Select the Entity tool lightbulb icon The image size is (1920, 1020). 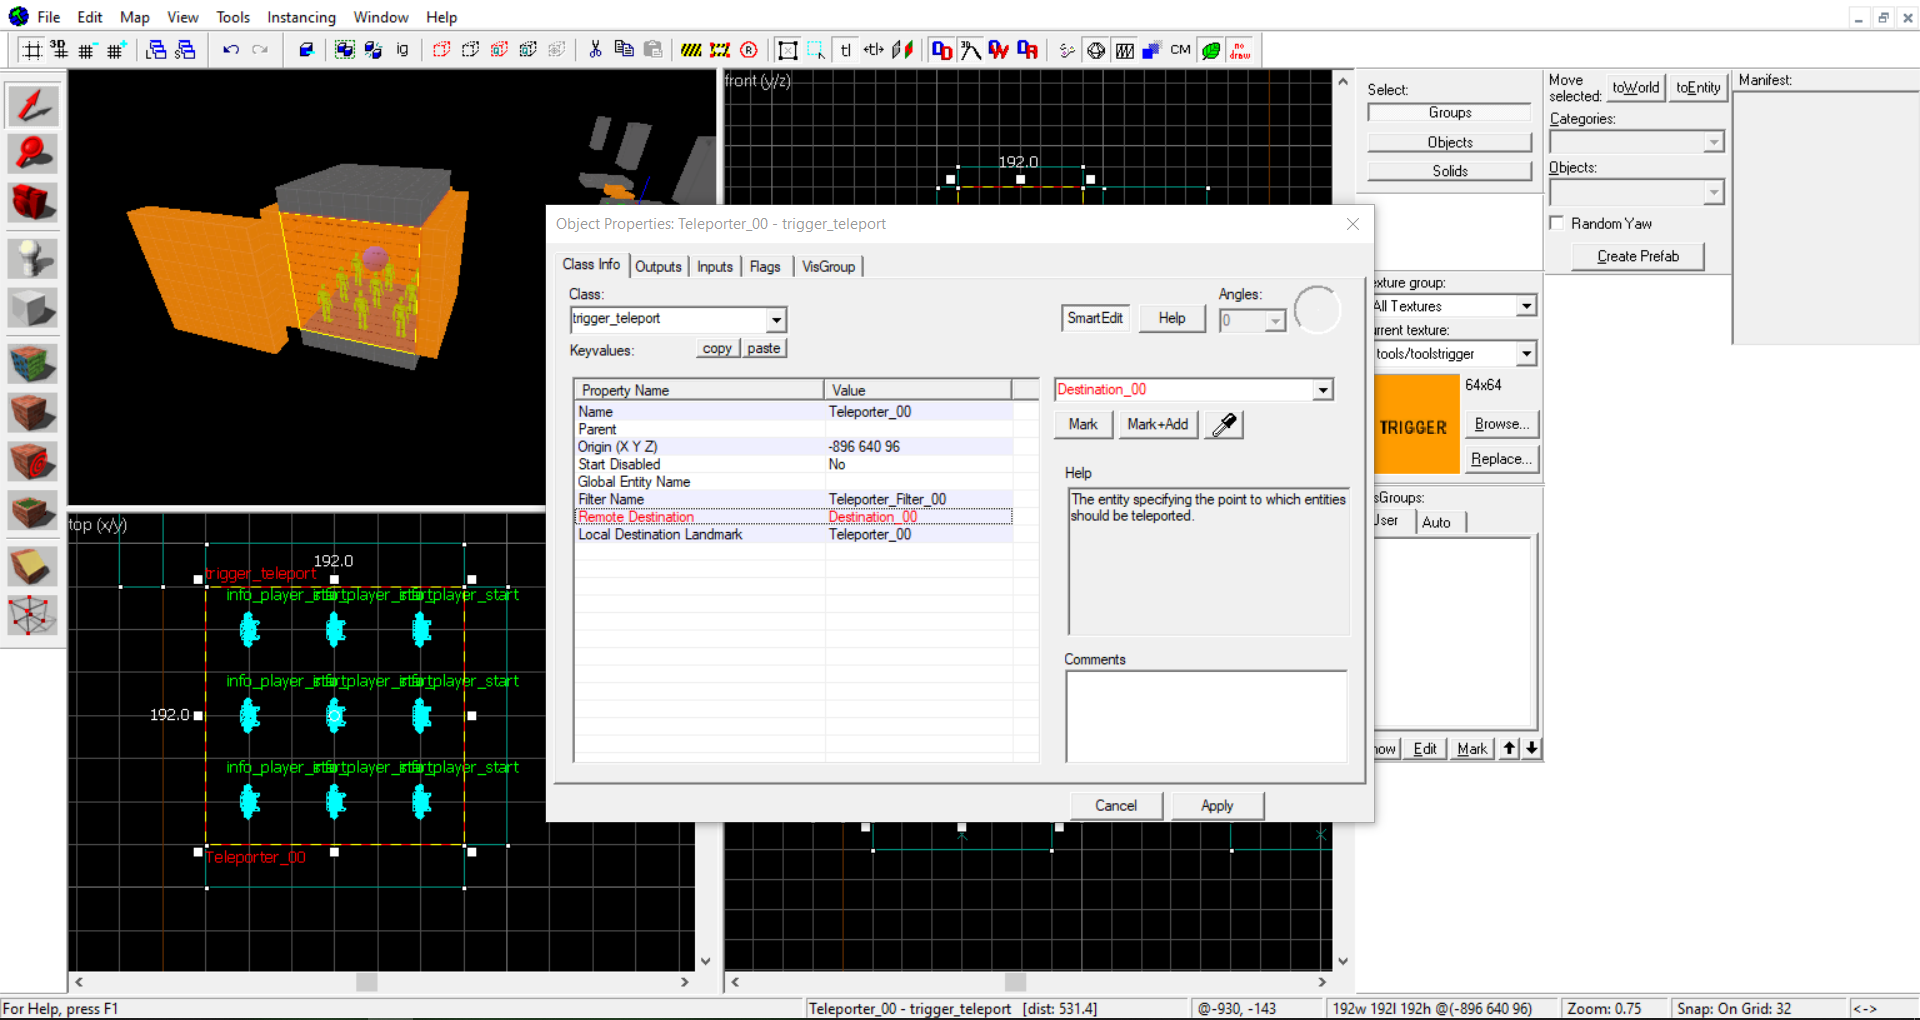coord(33,259)
